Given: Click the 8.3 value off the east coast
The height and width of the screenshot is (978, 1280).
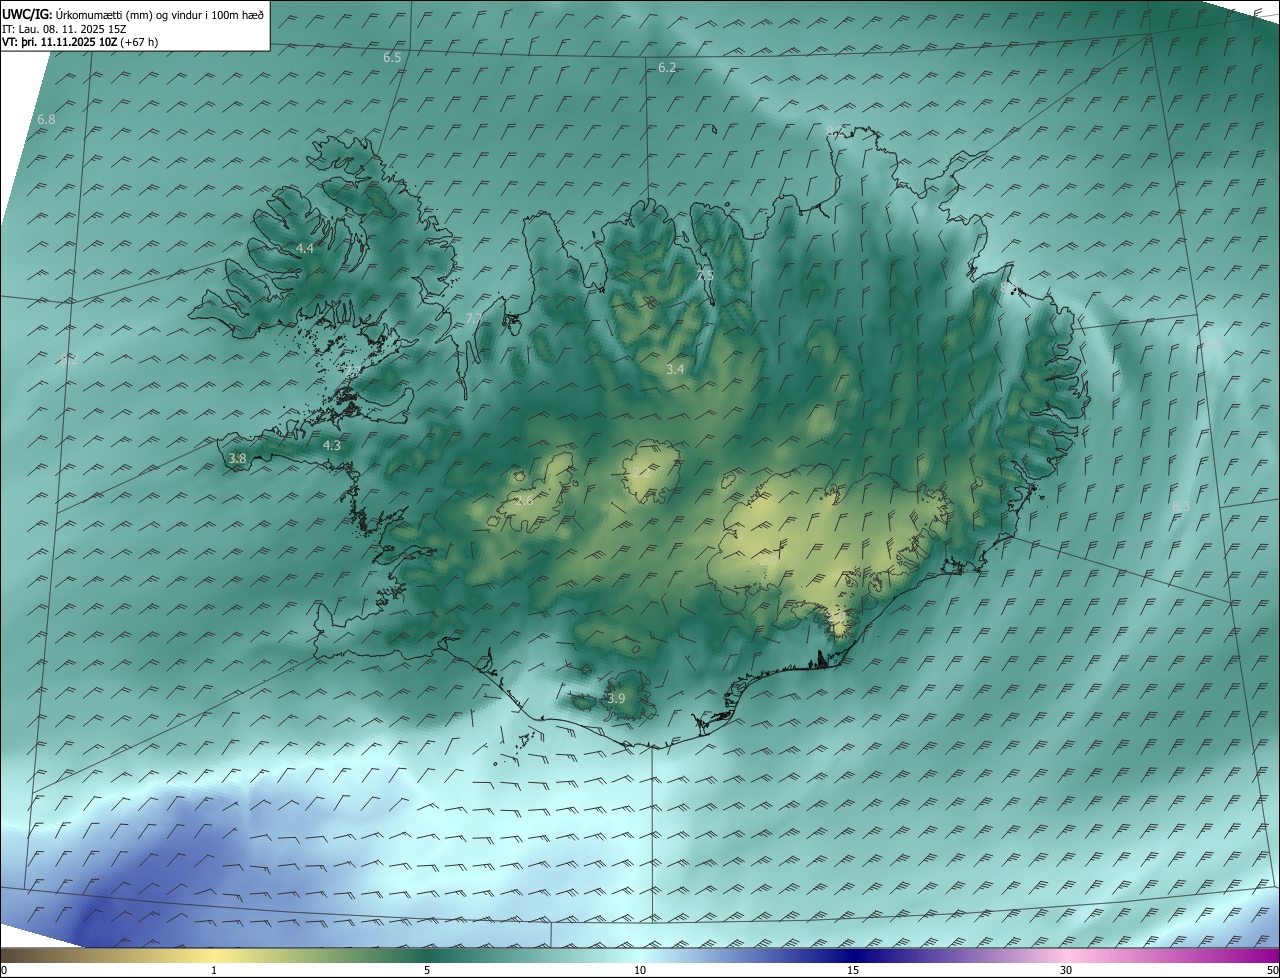Looking at the screenshot, I should tap(1181, 506).
